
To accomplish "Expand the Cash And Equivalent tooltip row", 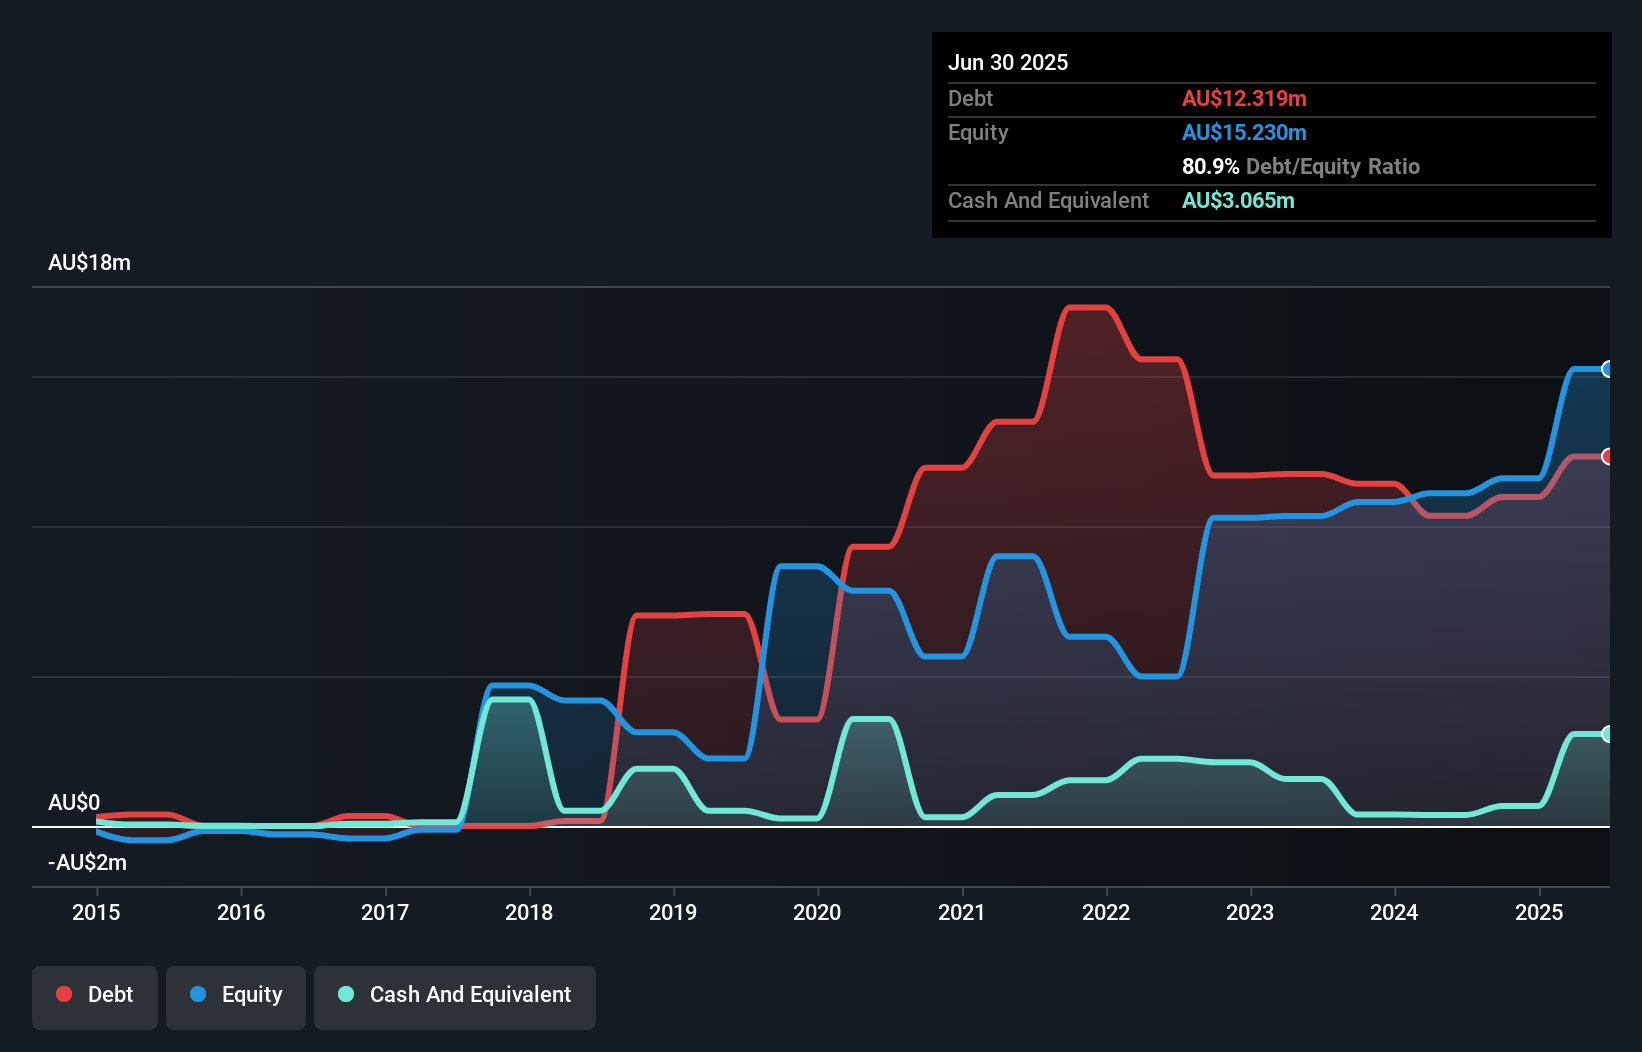I will coord(1048,200).
